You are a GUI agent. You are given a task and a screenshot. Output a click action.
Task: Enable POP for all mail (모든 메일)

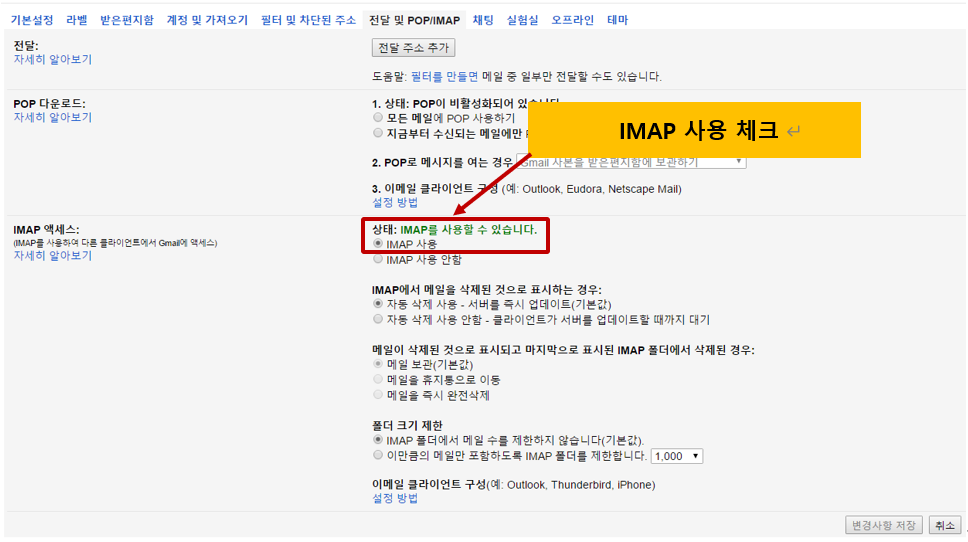coord(378,118)
